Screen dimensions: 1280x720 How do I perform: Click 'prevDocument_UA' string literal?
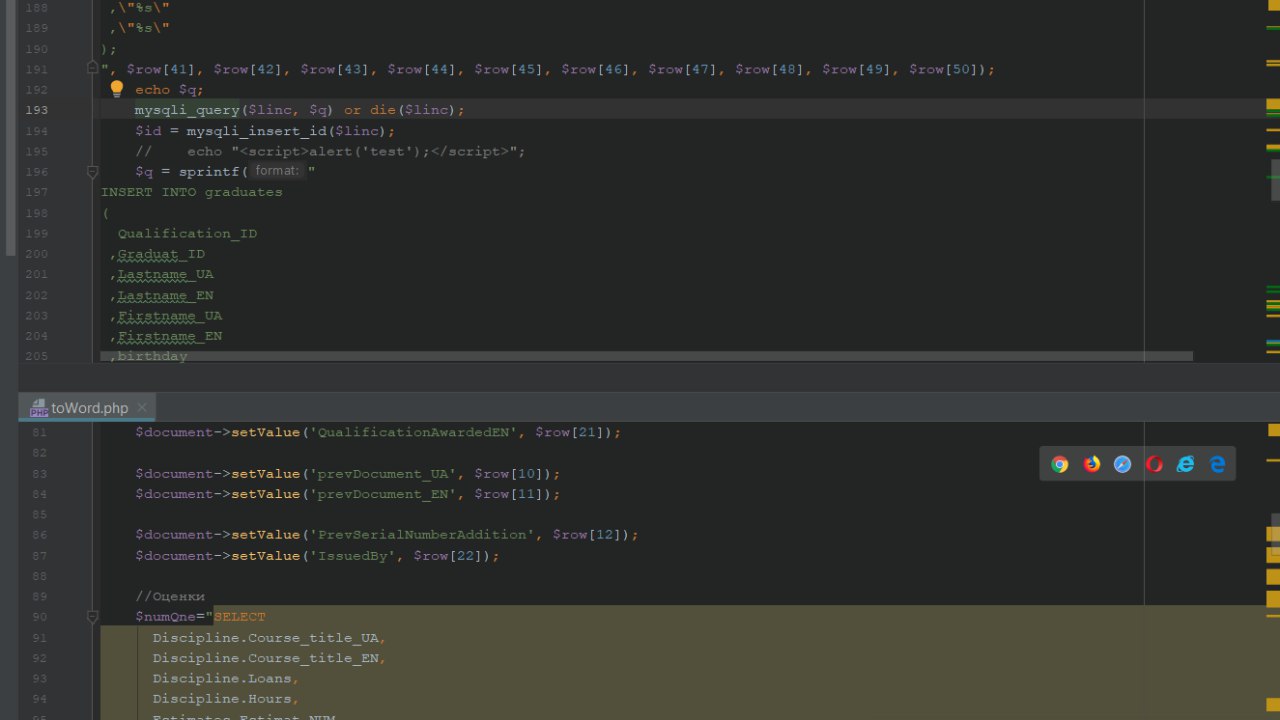point(383,474)
